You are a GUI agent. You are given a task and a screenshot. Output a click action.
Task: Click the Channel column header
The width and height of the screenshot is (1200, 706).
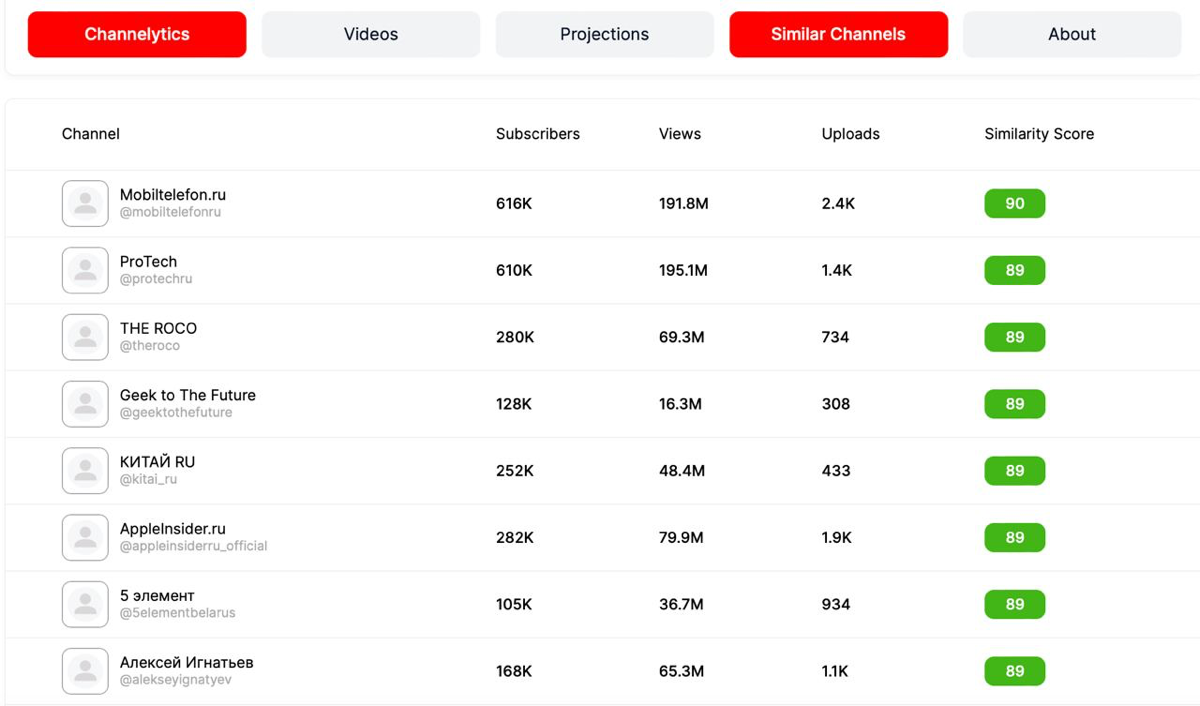point(91,134)
